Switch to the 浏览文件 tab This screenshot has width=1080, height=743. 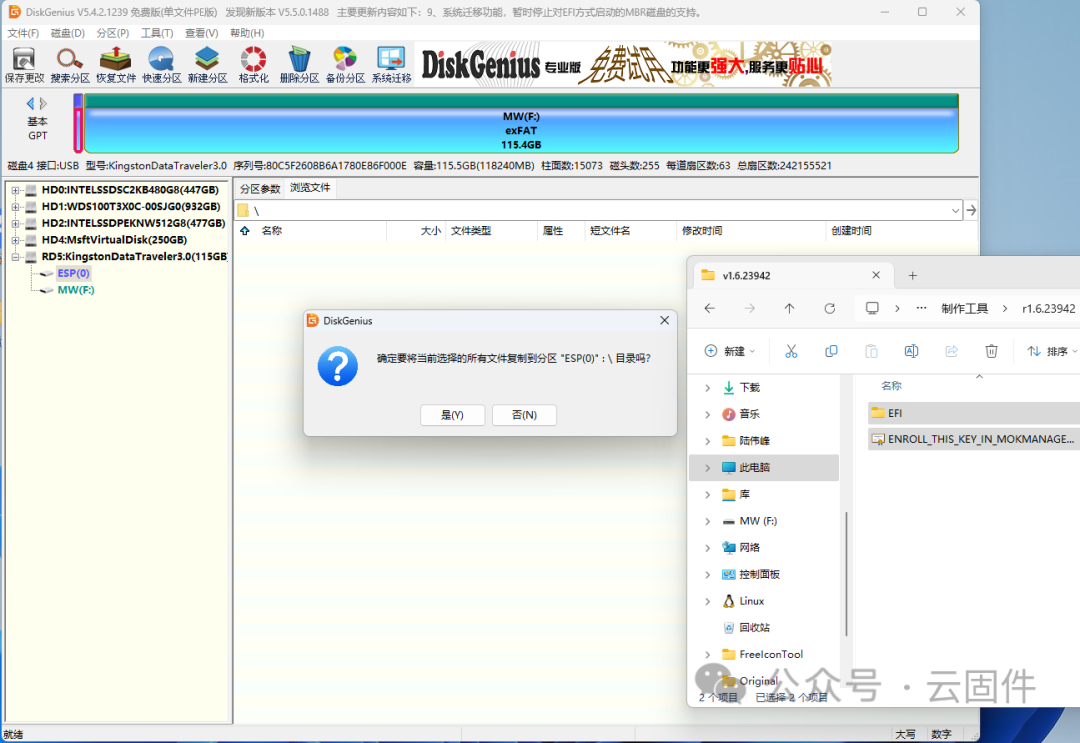310,188
